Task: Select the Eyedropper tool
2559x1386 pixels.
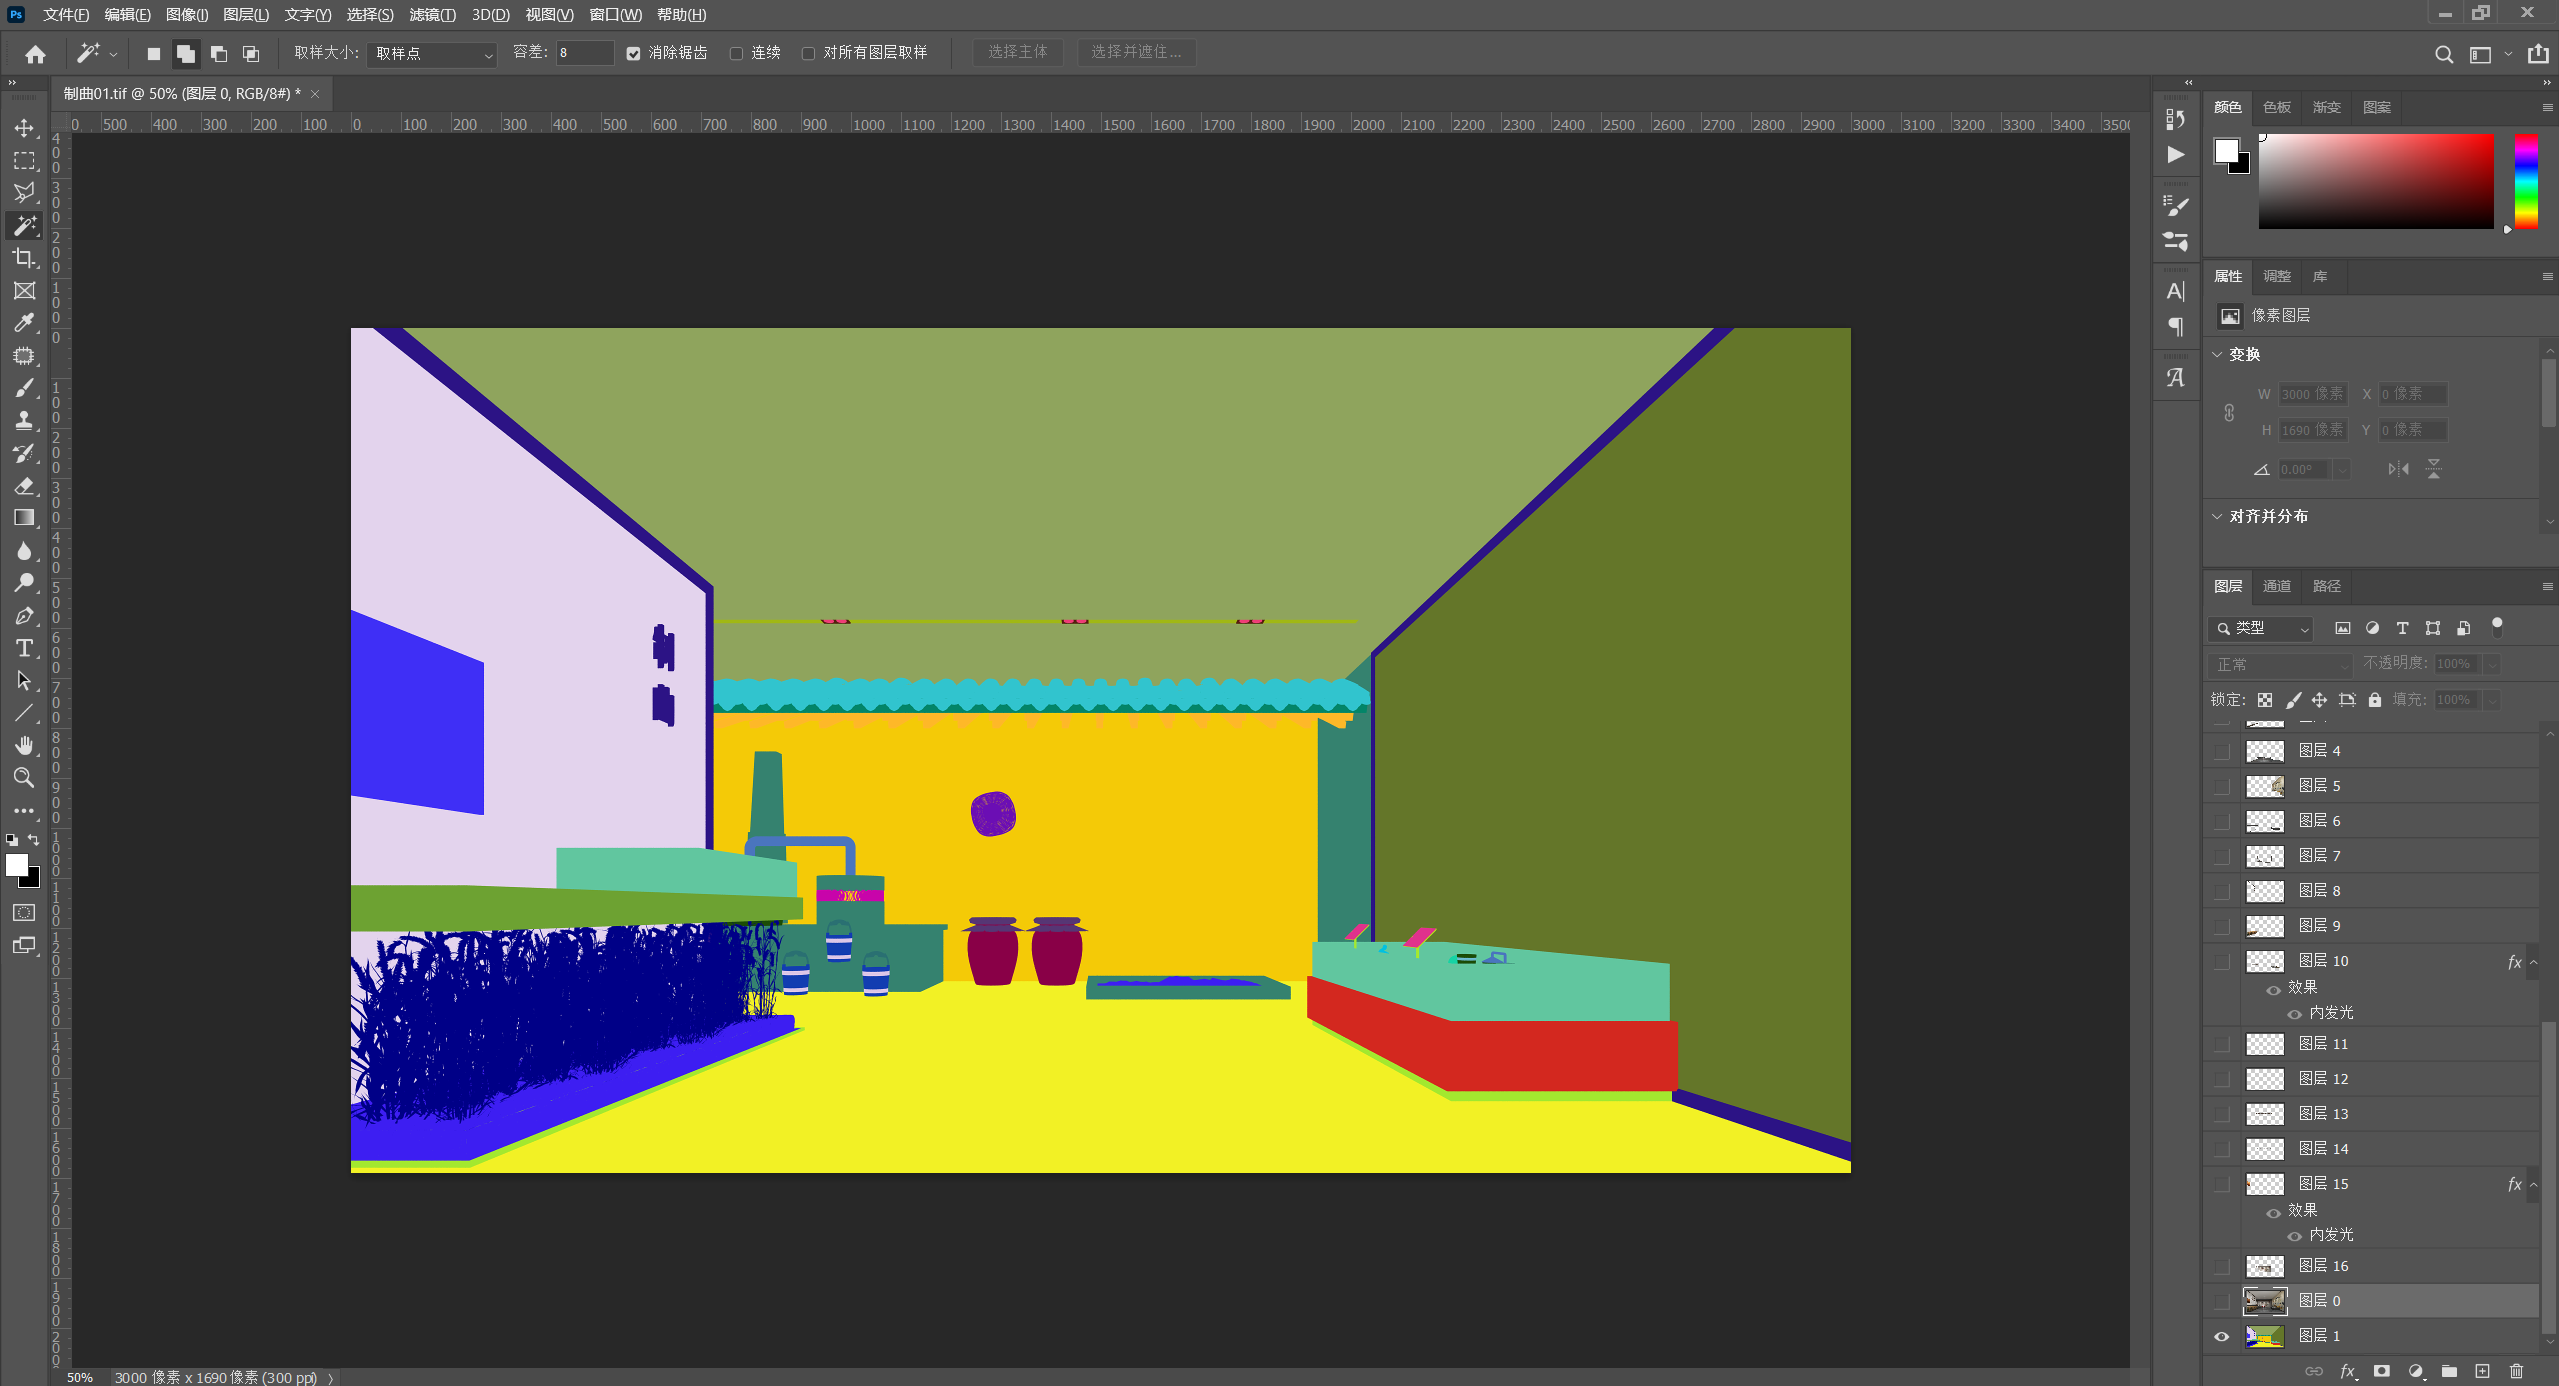Action: tap(24, 323)
